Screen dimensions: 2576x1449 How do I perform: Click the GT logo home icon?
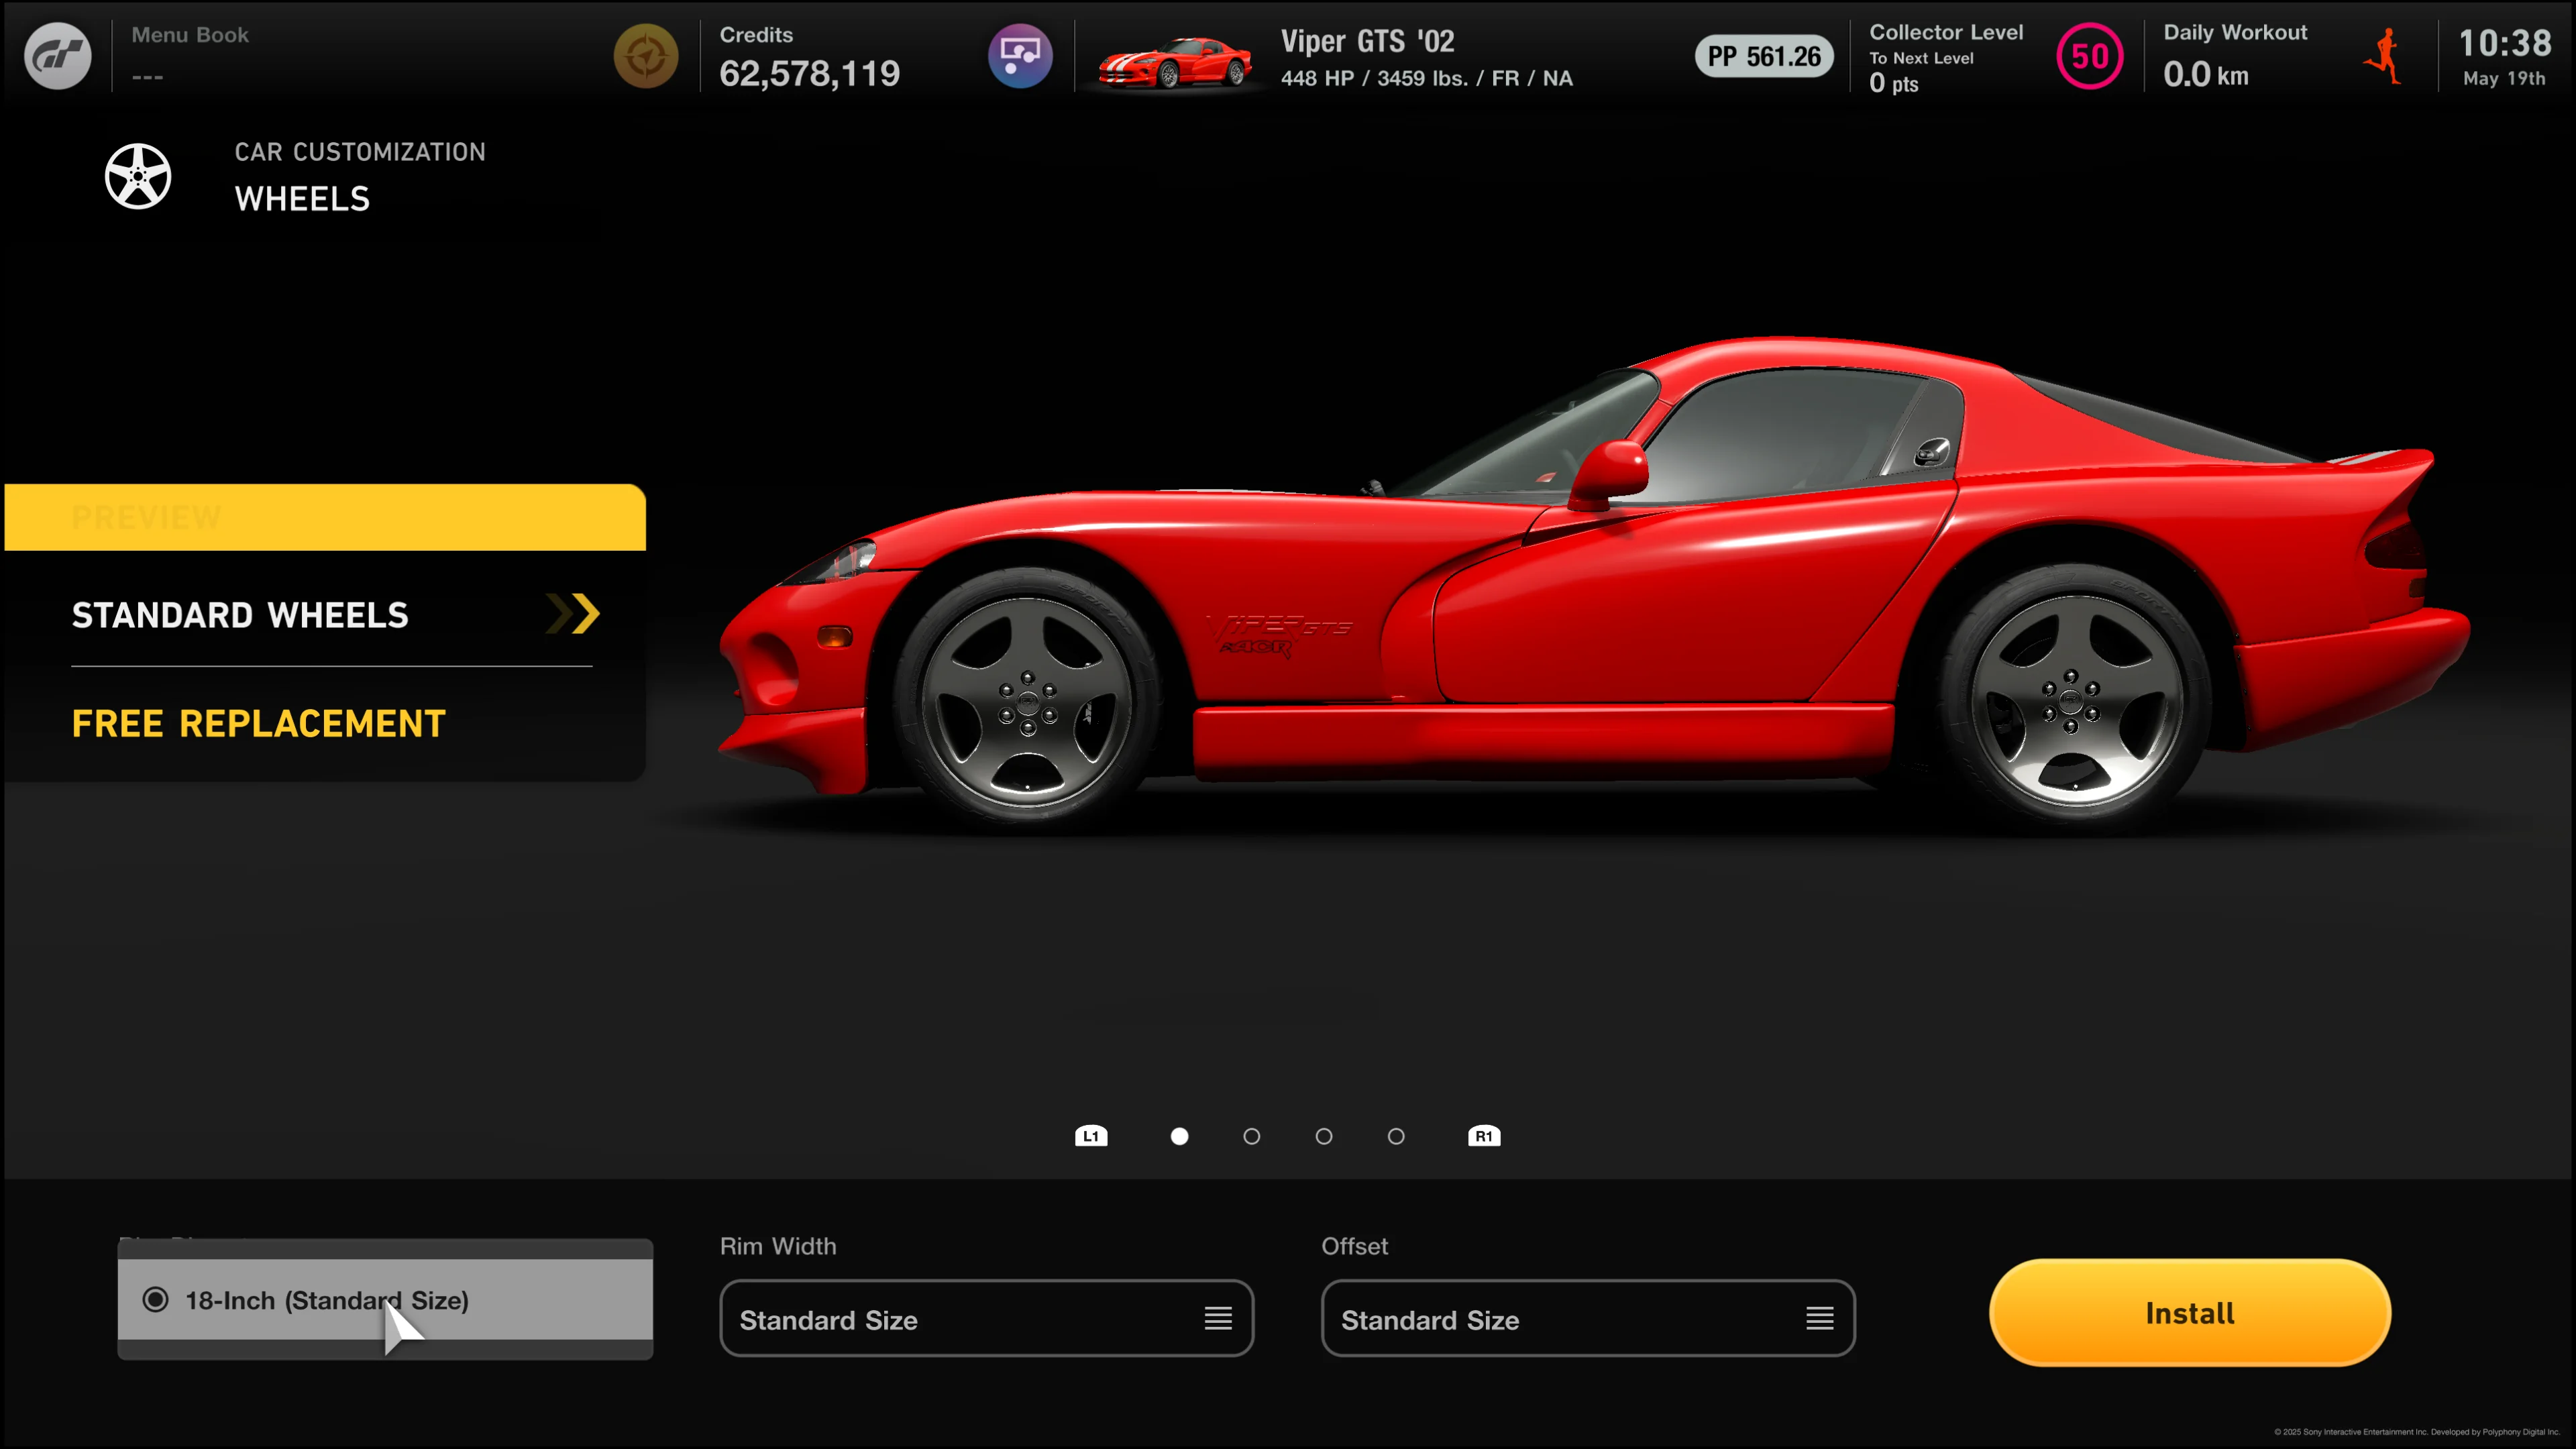pyautogui.click(x=57, y=56)
